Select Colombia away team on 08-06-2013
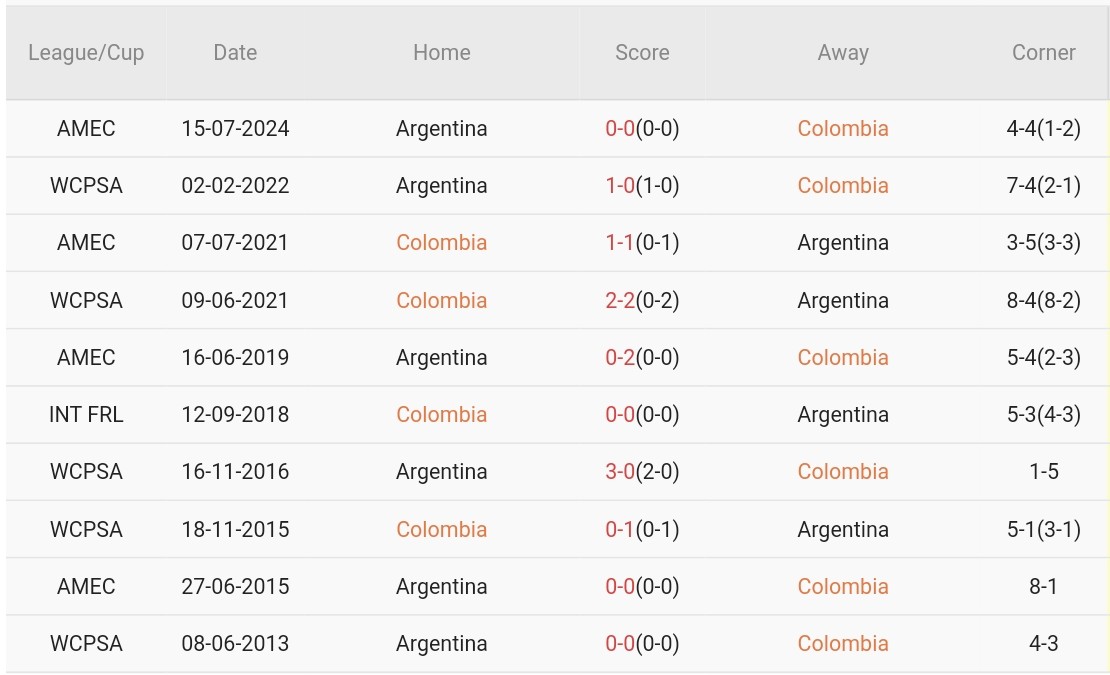Image resolution: width=1110 pixels, height=675 pixels. click(x=843, y=644)
